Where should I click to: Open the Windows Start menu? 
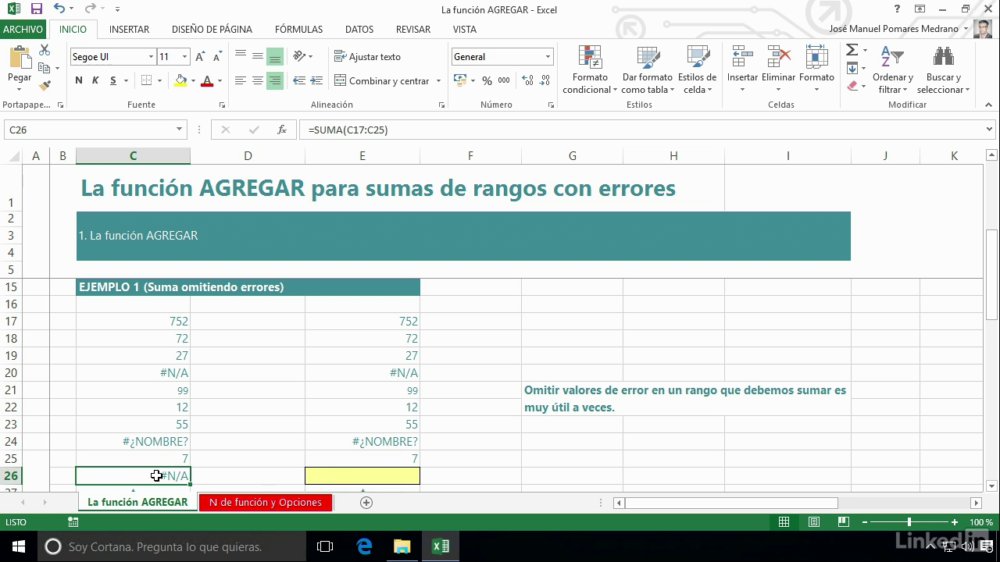[x=18, y=547]
